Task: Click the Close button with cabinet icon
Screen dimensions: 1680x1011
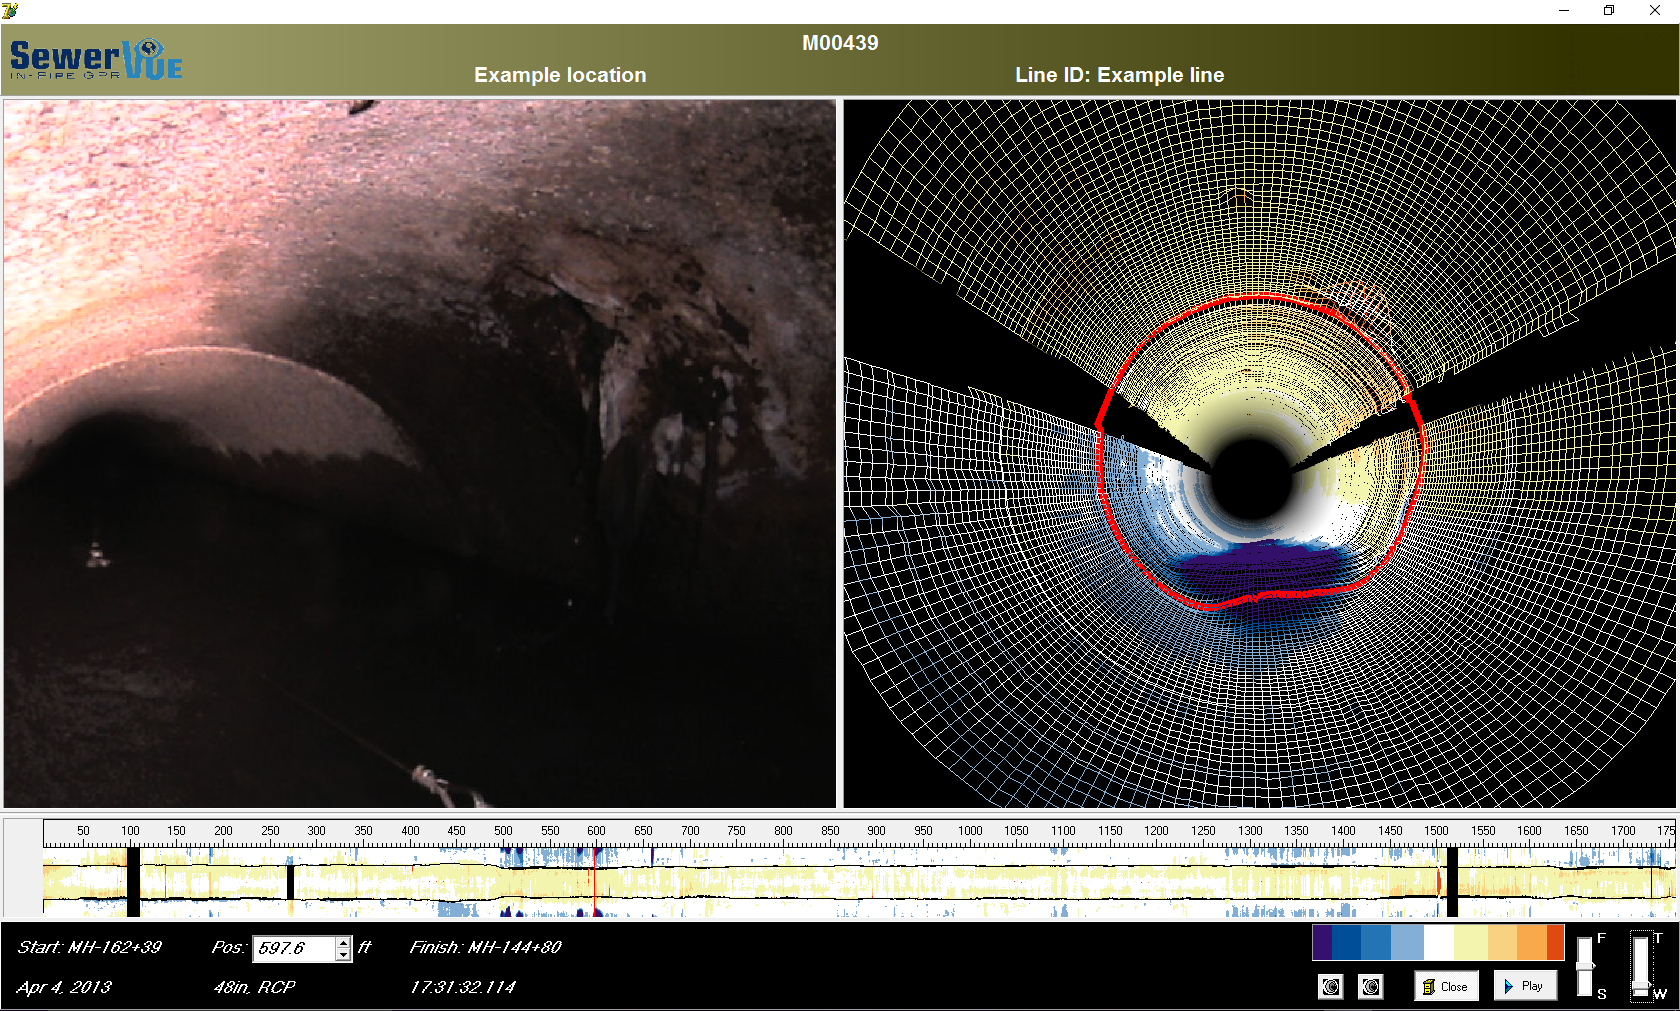Action: point(1446,986)
